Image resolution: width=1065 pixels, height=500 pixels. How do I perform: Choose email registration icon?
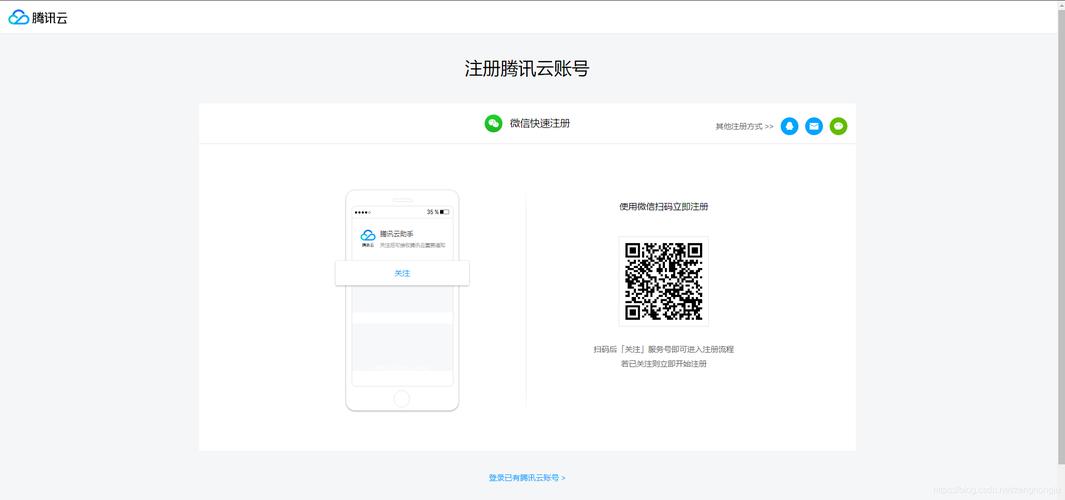[814, 126]
